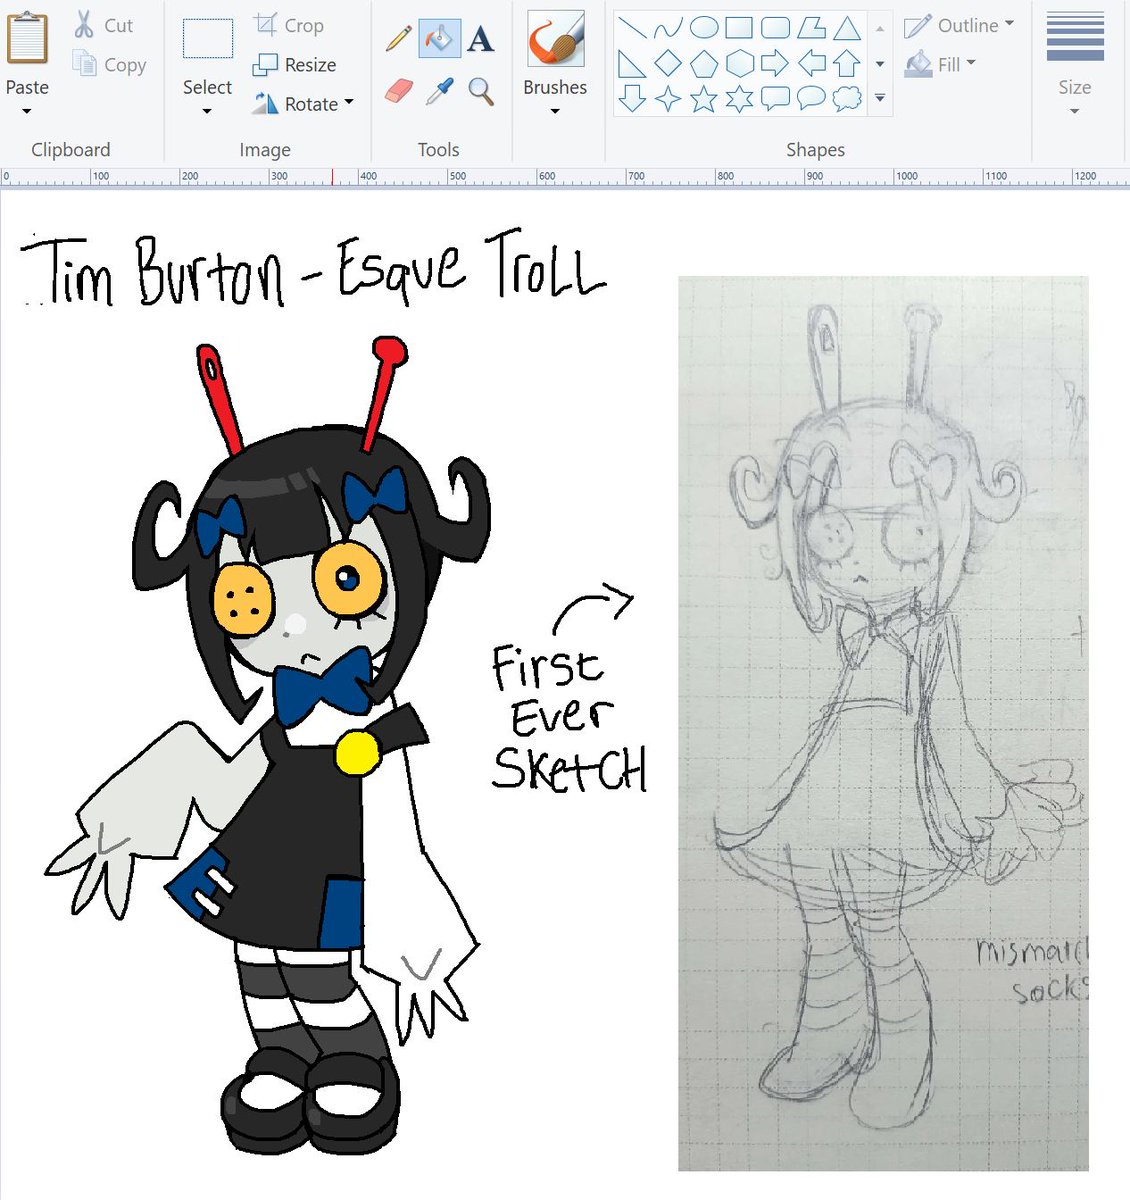Click the Paste clipboard icon
This screenshot has width=1130, height=1200.
27,37
